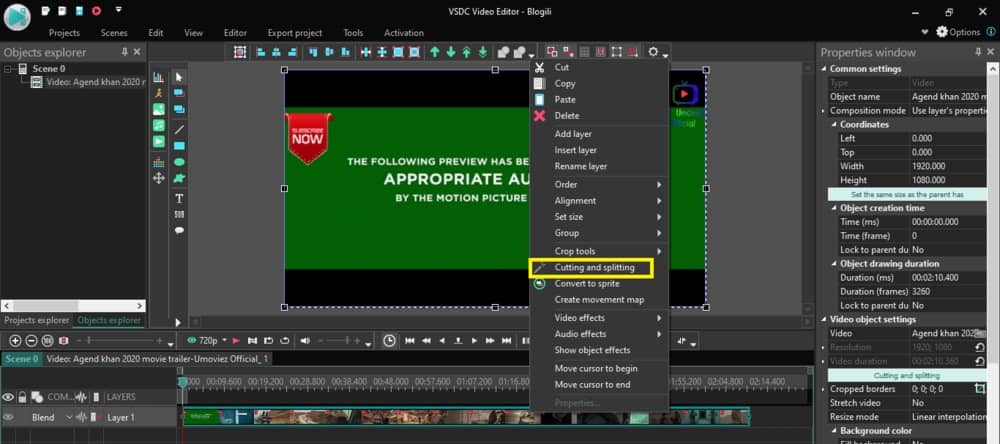Click the timeline playhead cursor marker

183,381
